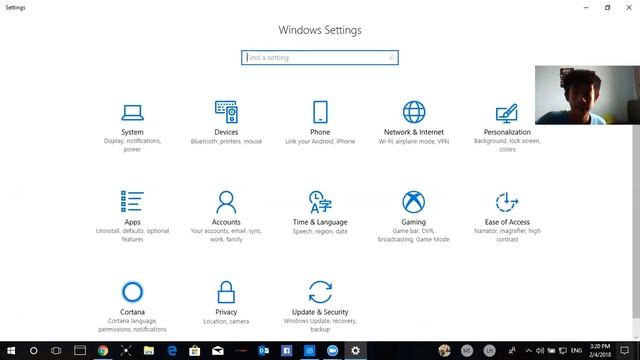Click 'Windows Update, recovery, backup' description
The image size is (640, 360).
pos(320,325)
